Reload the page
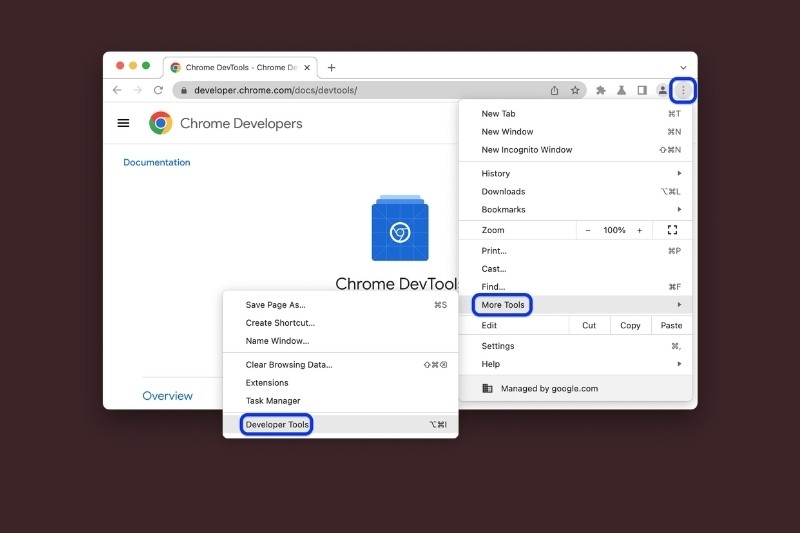Screen dimensions: 800x533 (x=158, y=90)
